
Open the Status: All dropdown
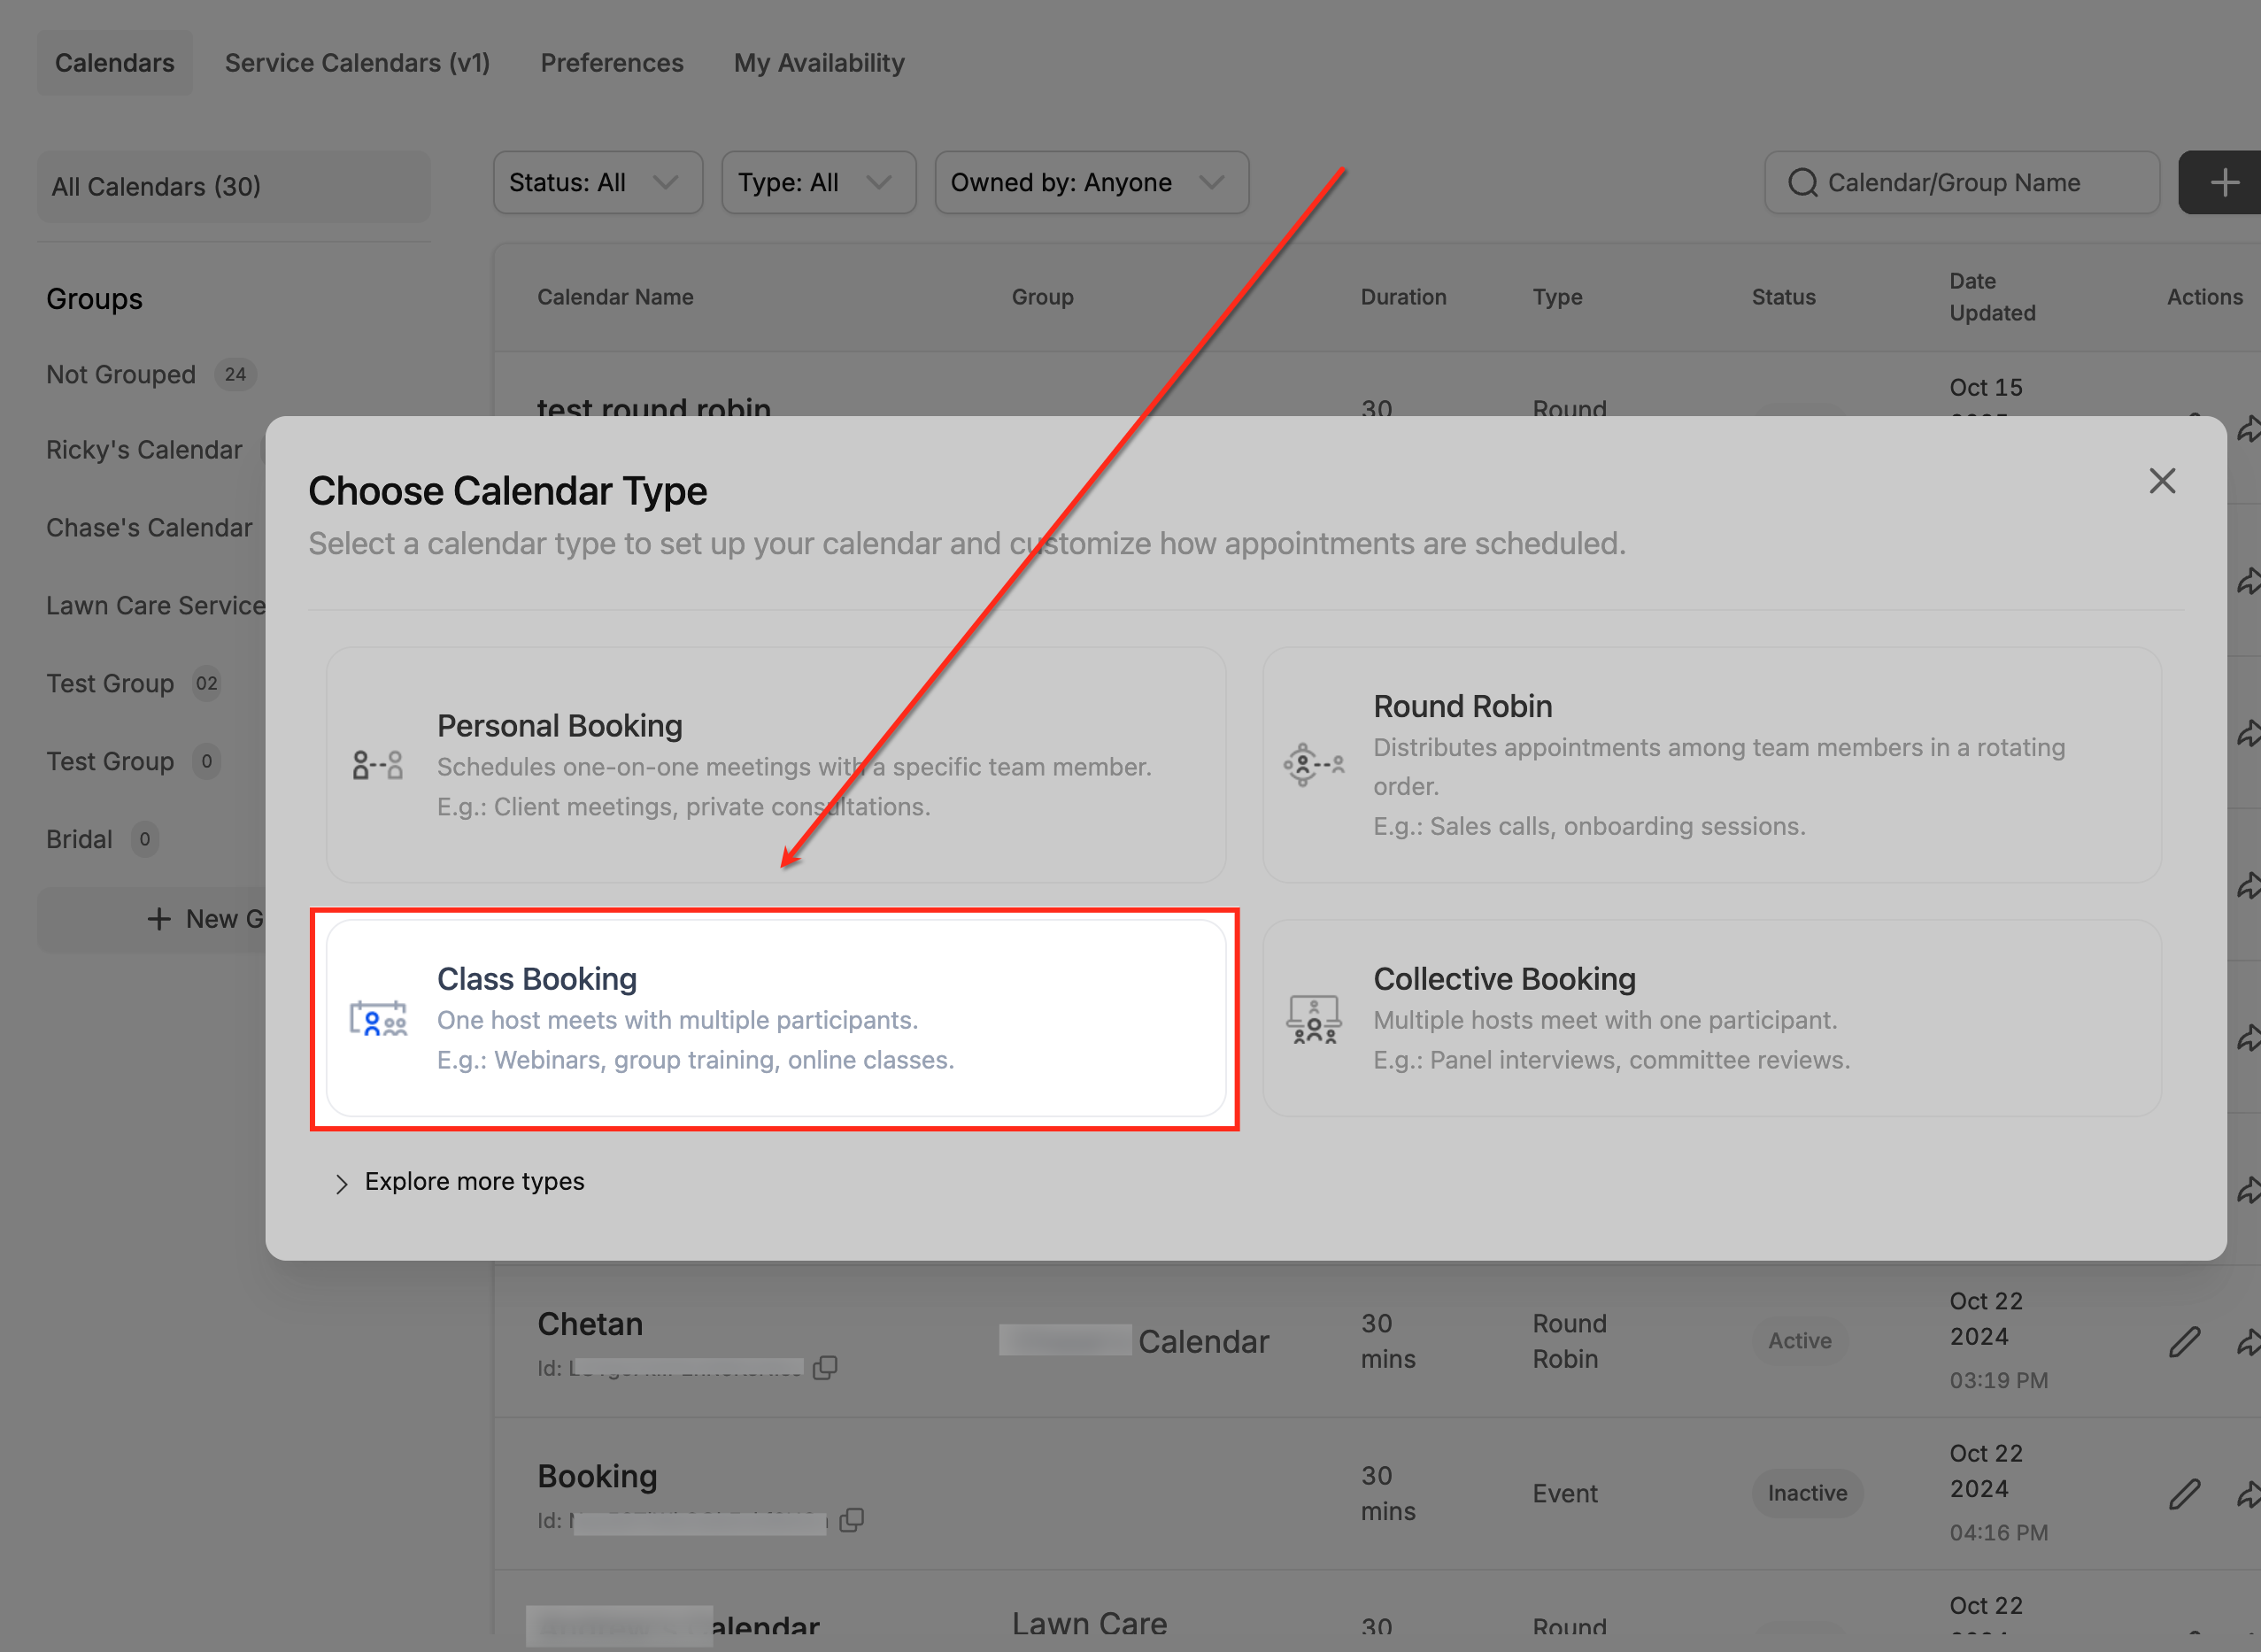click(597, 183)
